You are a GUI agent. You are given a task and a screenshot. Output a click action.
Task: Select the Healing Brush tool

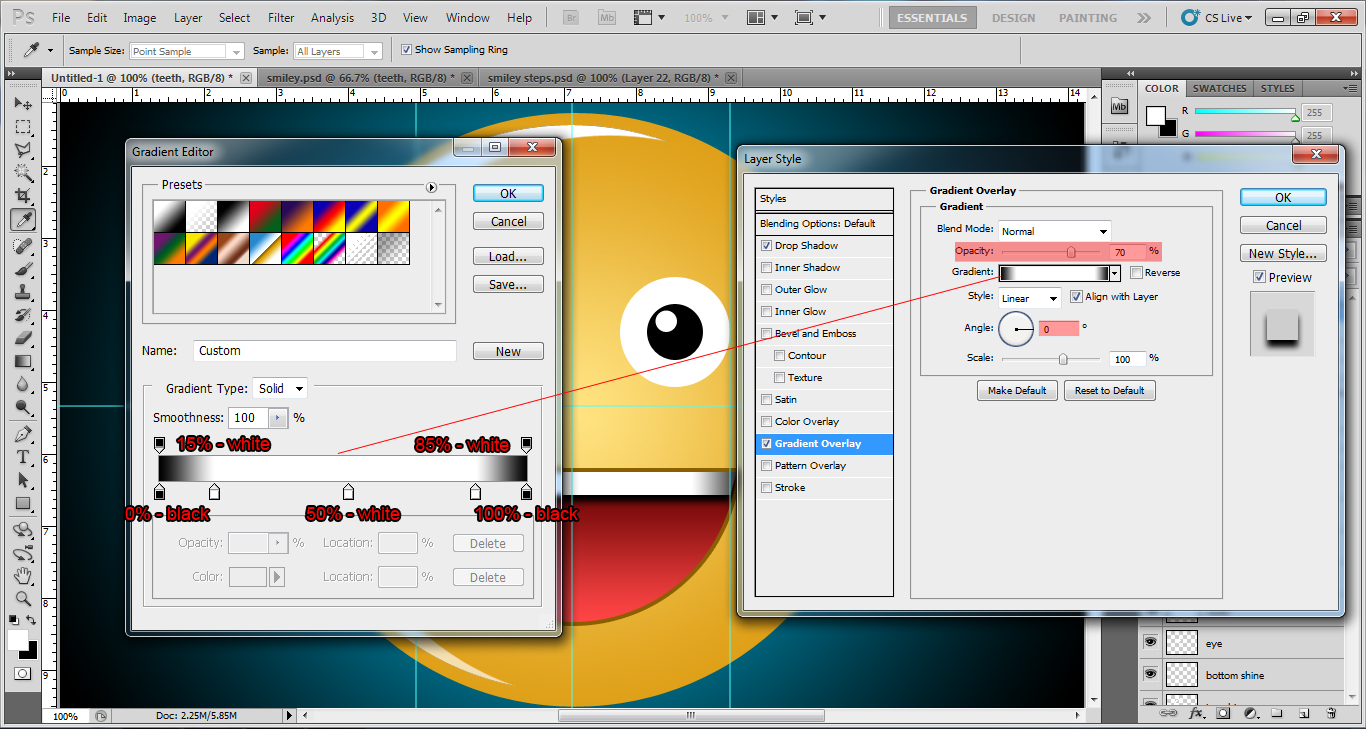pyautogui.click(x=23, y=246)
